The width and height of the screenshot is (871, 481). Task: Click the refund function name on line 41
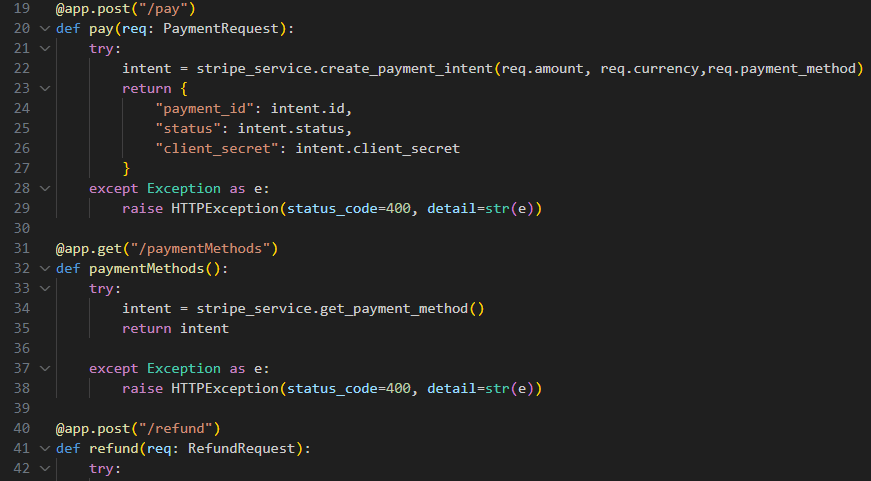114,448
